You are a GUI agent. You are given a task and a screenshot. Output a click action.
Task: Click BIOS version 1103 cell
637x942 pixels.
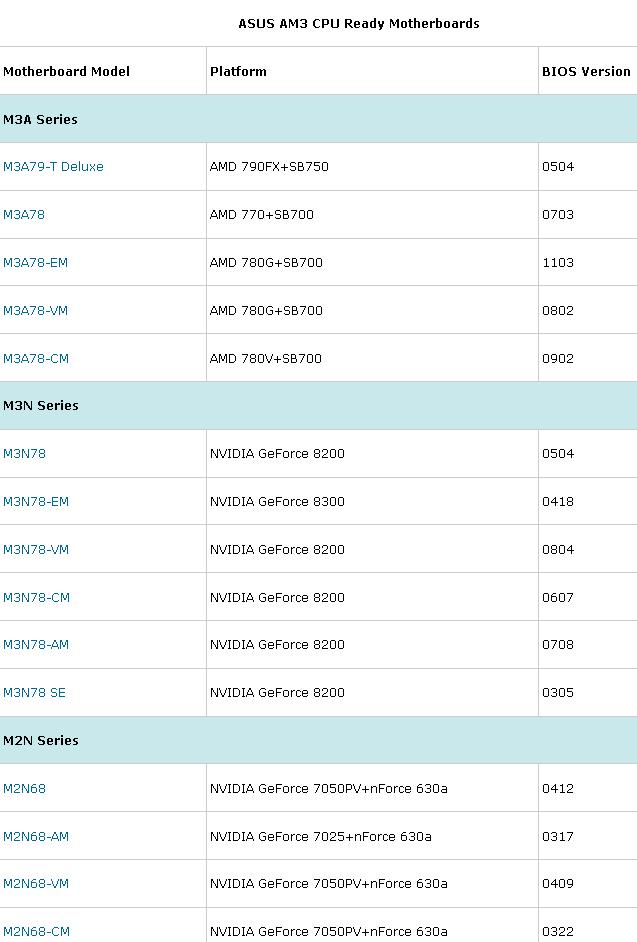[x=558, y=263]
